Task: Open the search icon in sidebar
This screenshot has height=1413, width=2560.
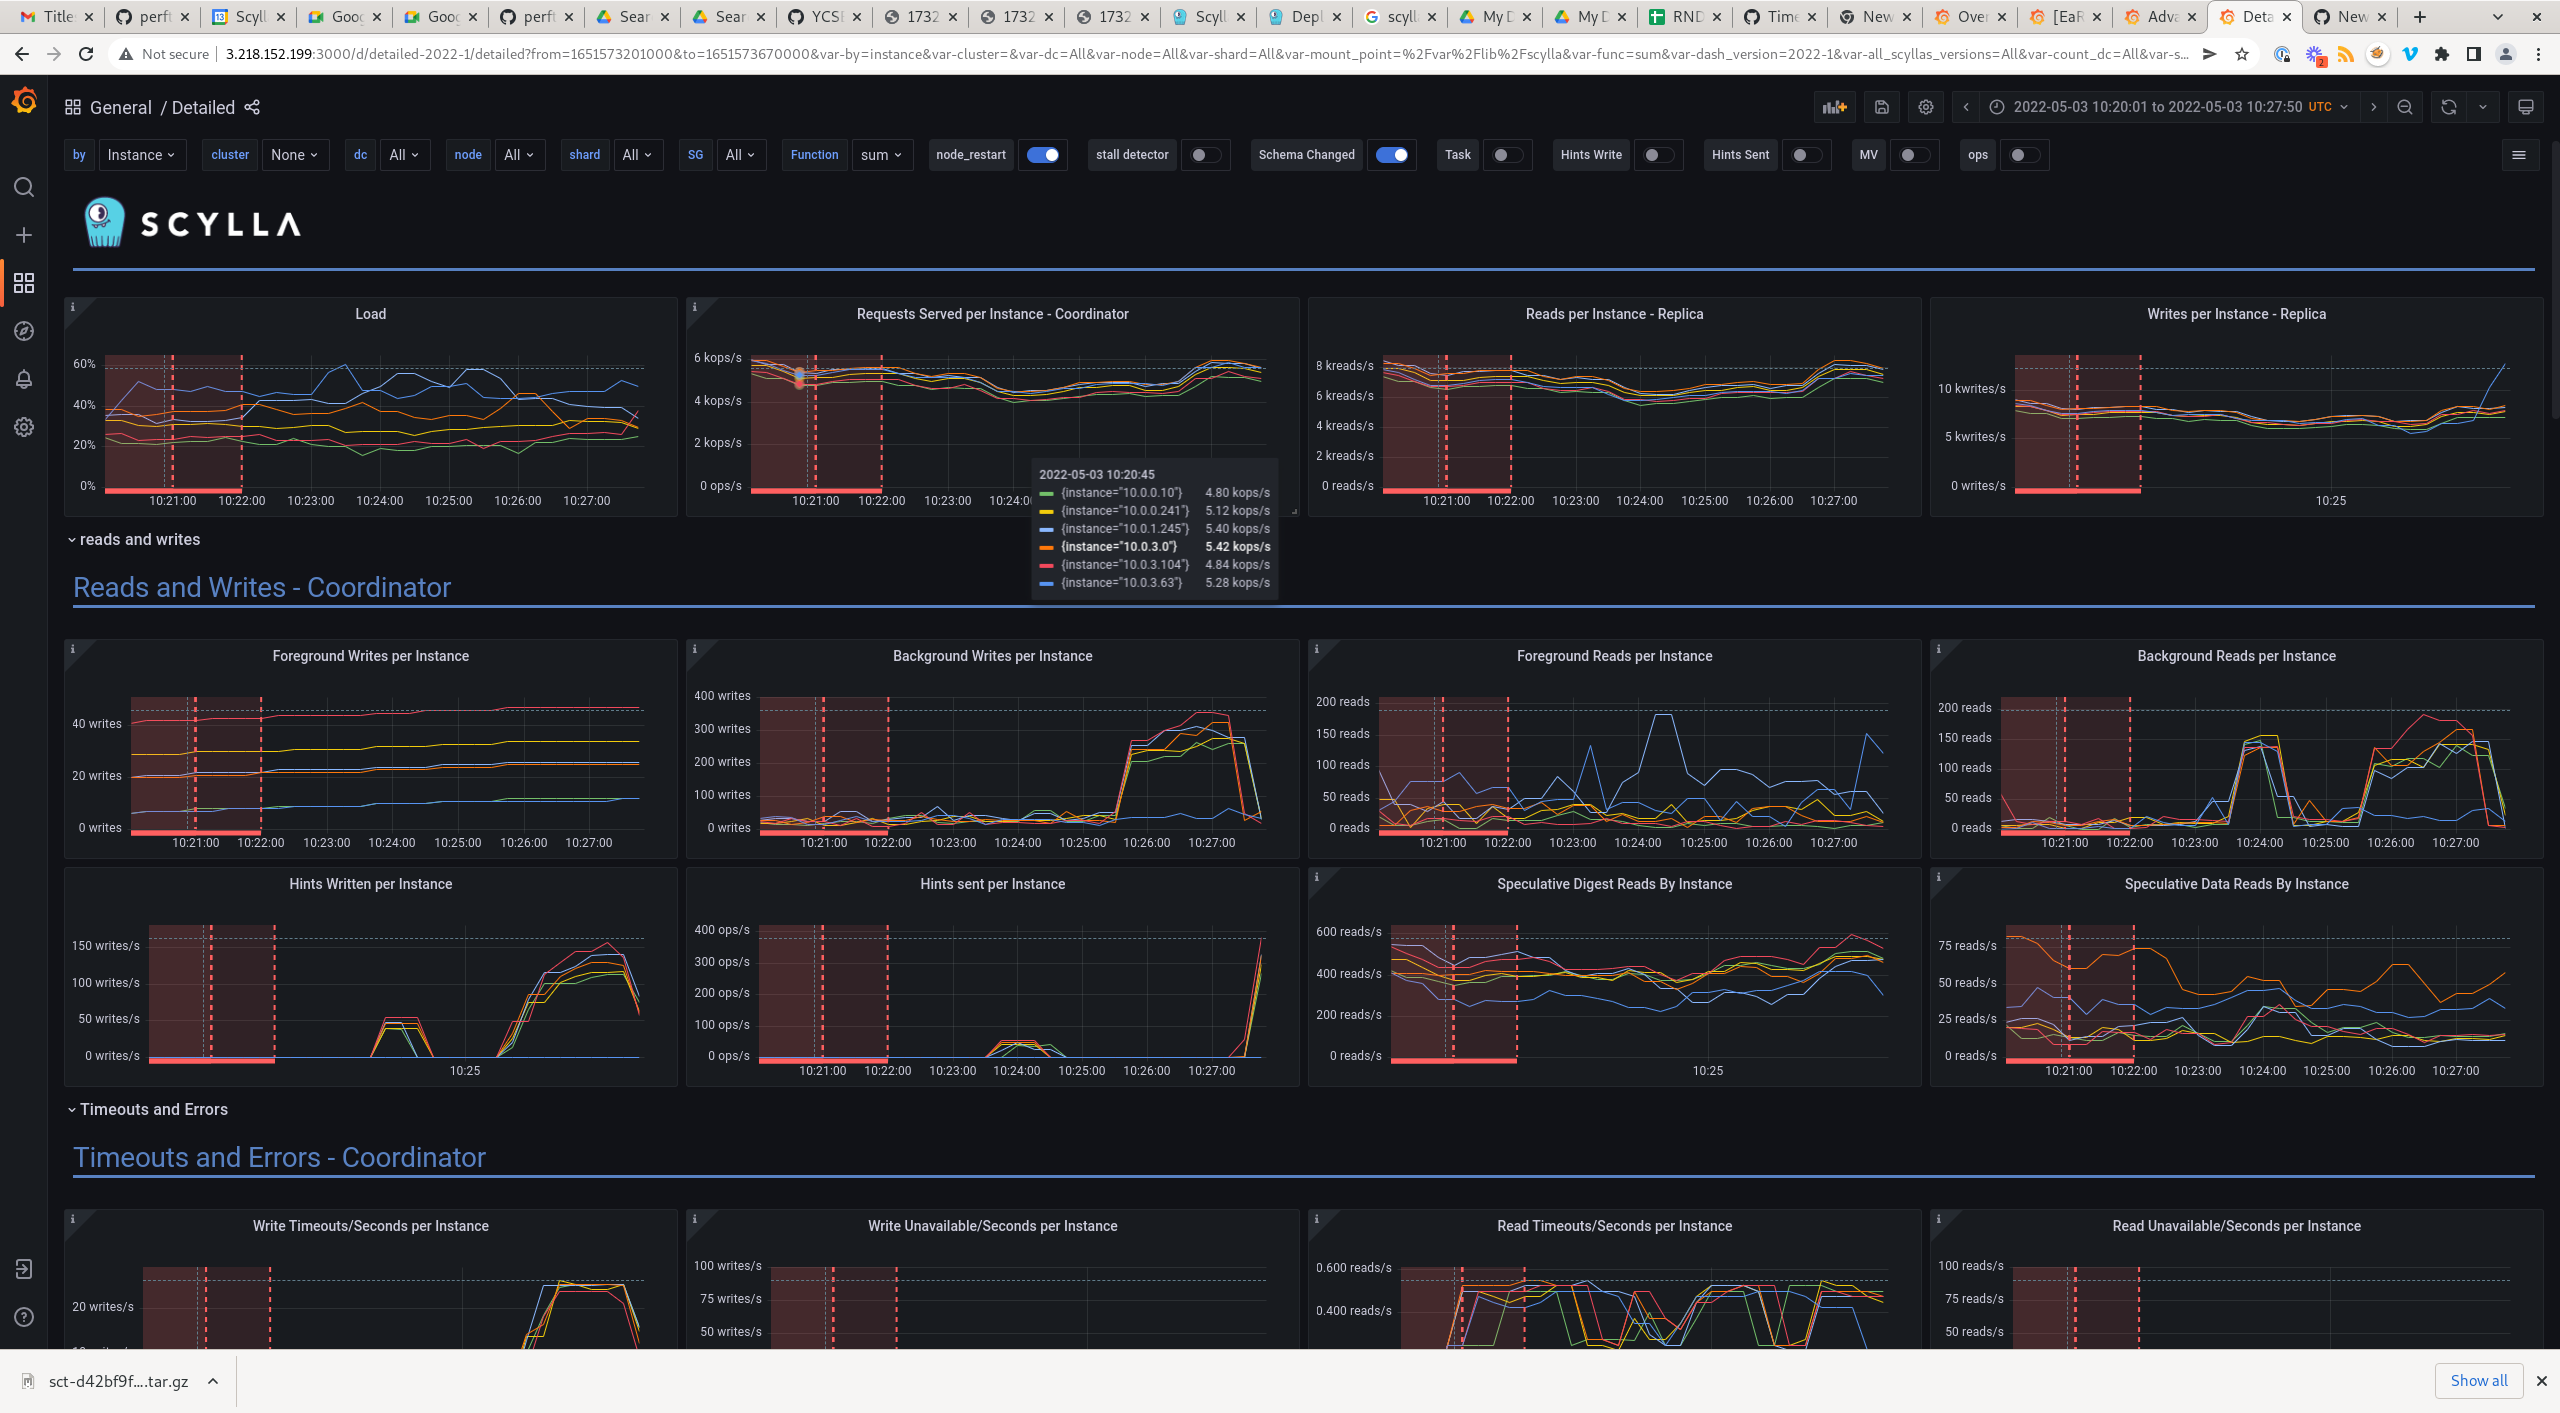Action: click(x=24, y=188)
